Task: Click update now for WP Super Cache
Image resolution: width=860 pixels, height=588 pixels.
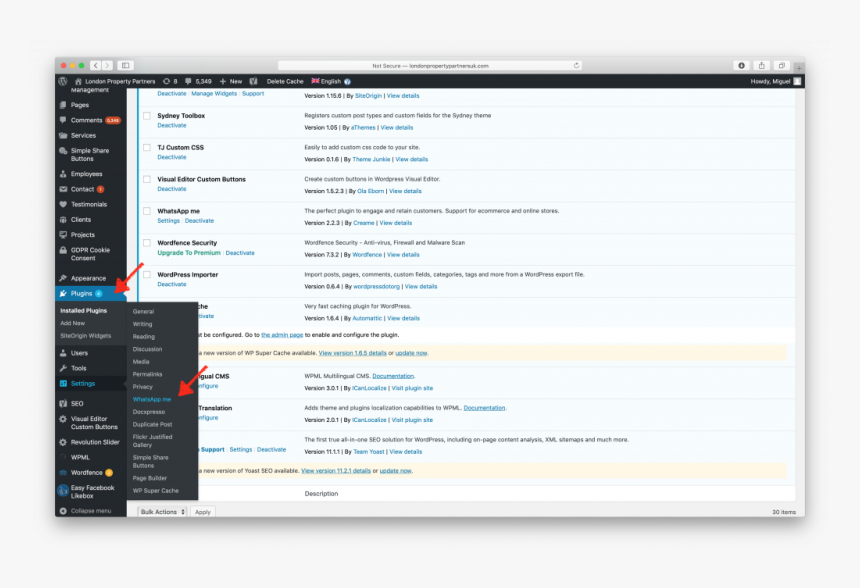Action: 411,353
